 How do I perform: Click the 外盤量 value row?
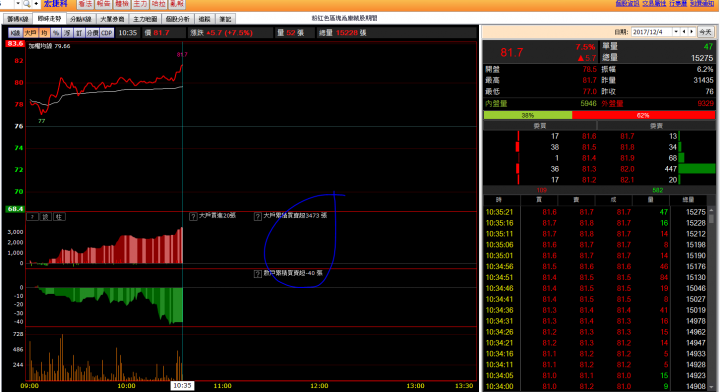click(658, 104)
